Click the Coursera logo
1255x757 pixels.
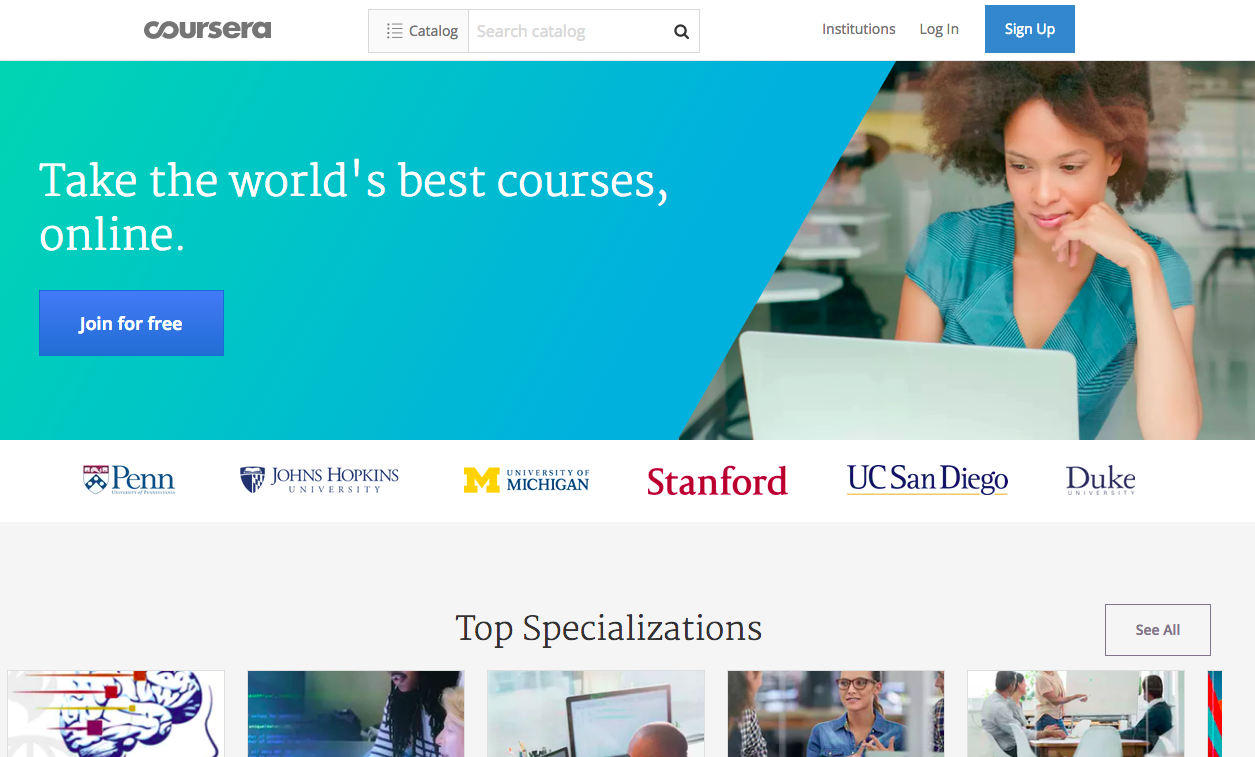[x=207, y=30]
